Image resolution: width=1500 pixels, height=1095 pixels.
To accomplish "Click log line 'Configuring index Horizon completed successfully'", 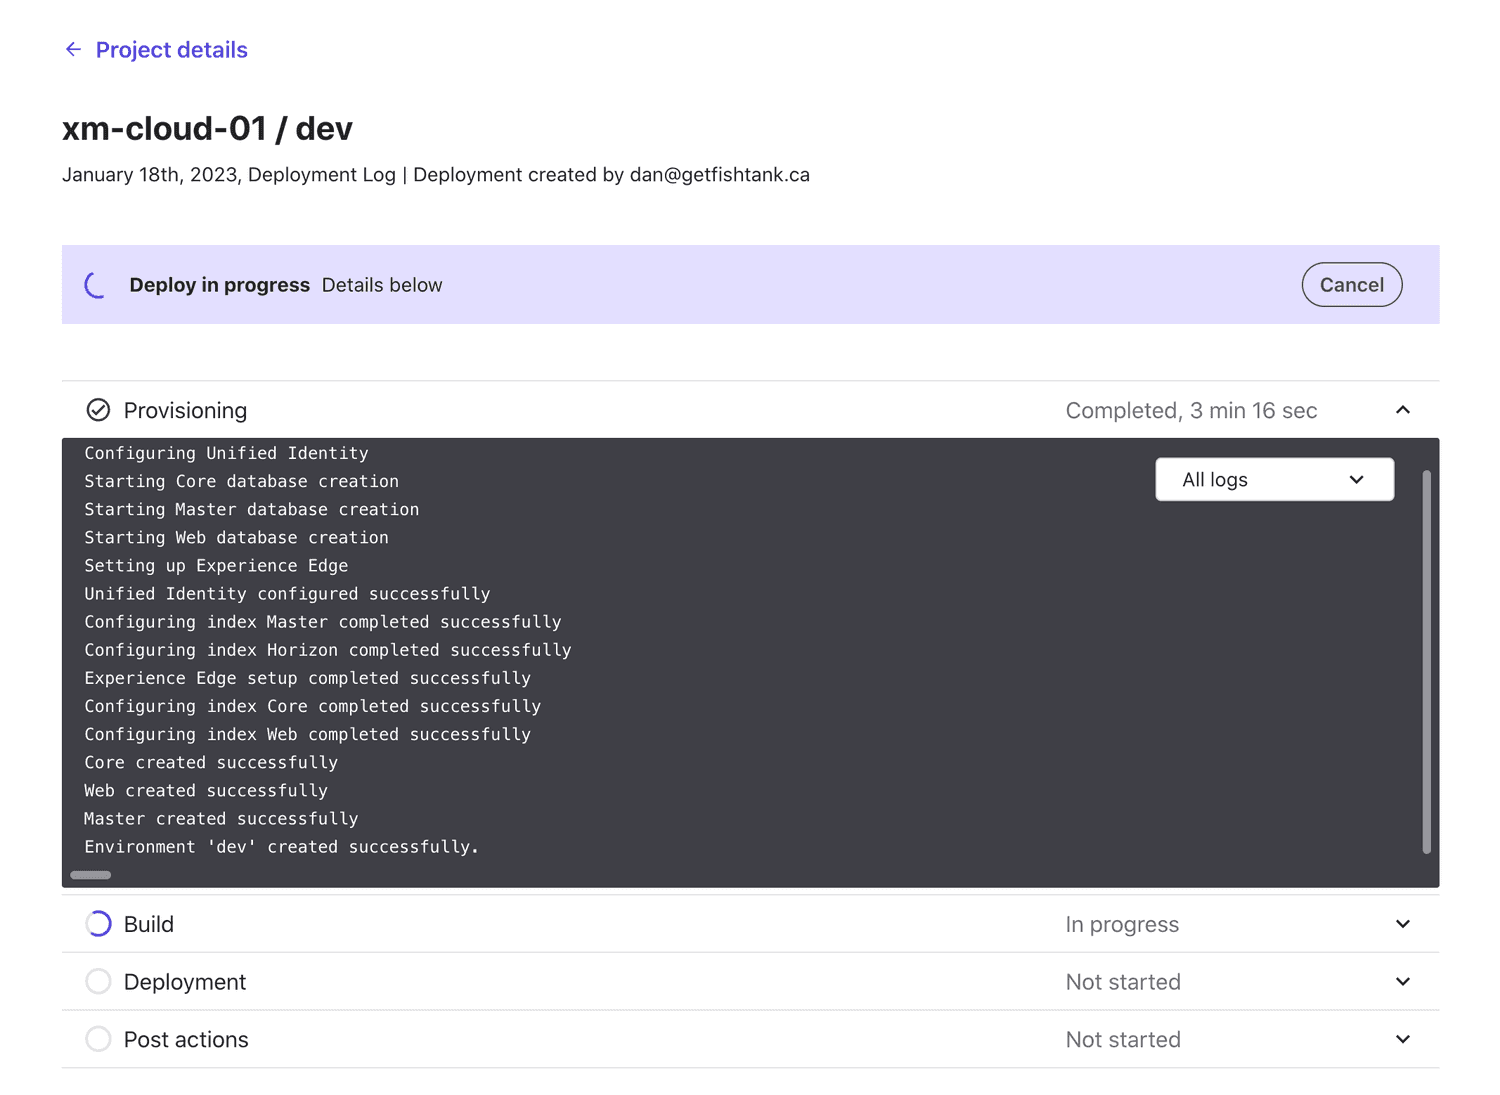I will pyautogui.click(x=328, y=650).
